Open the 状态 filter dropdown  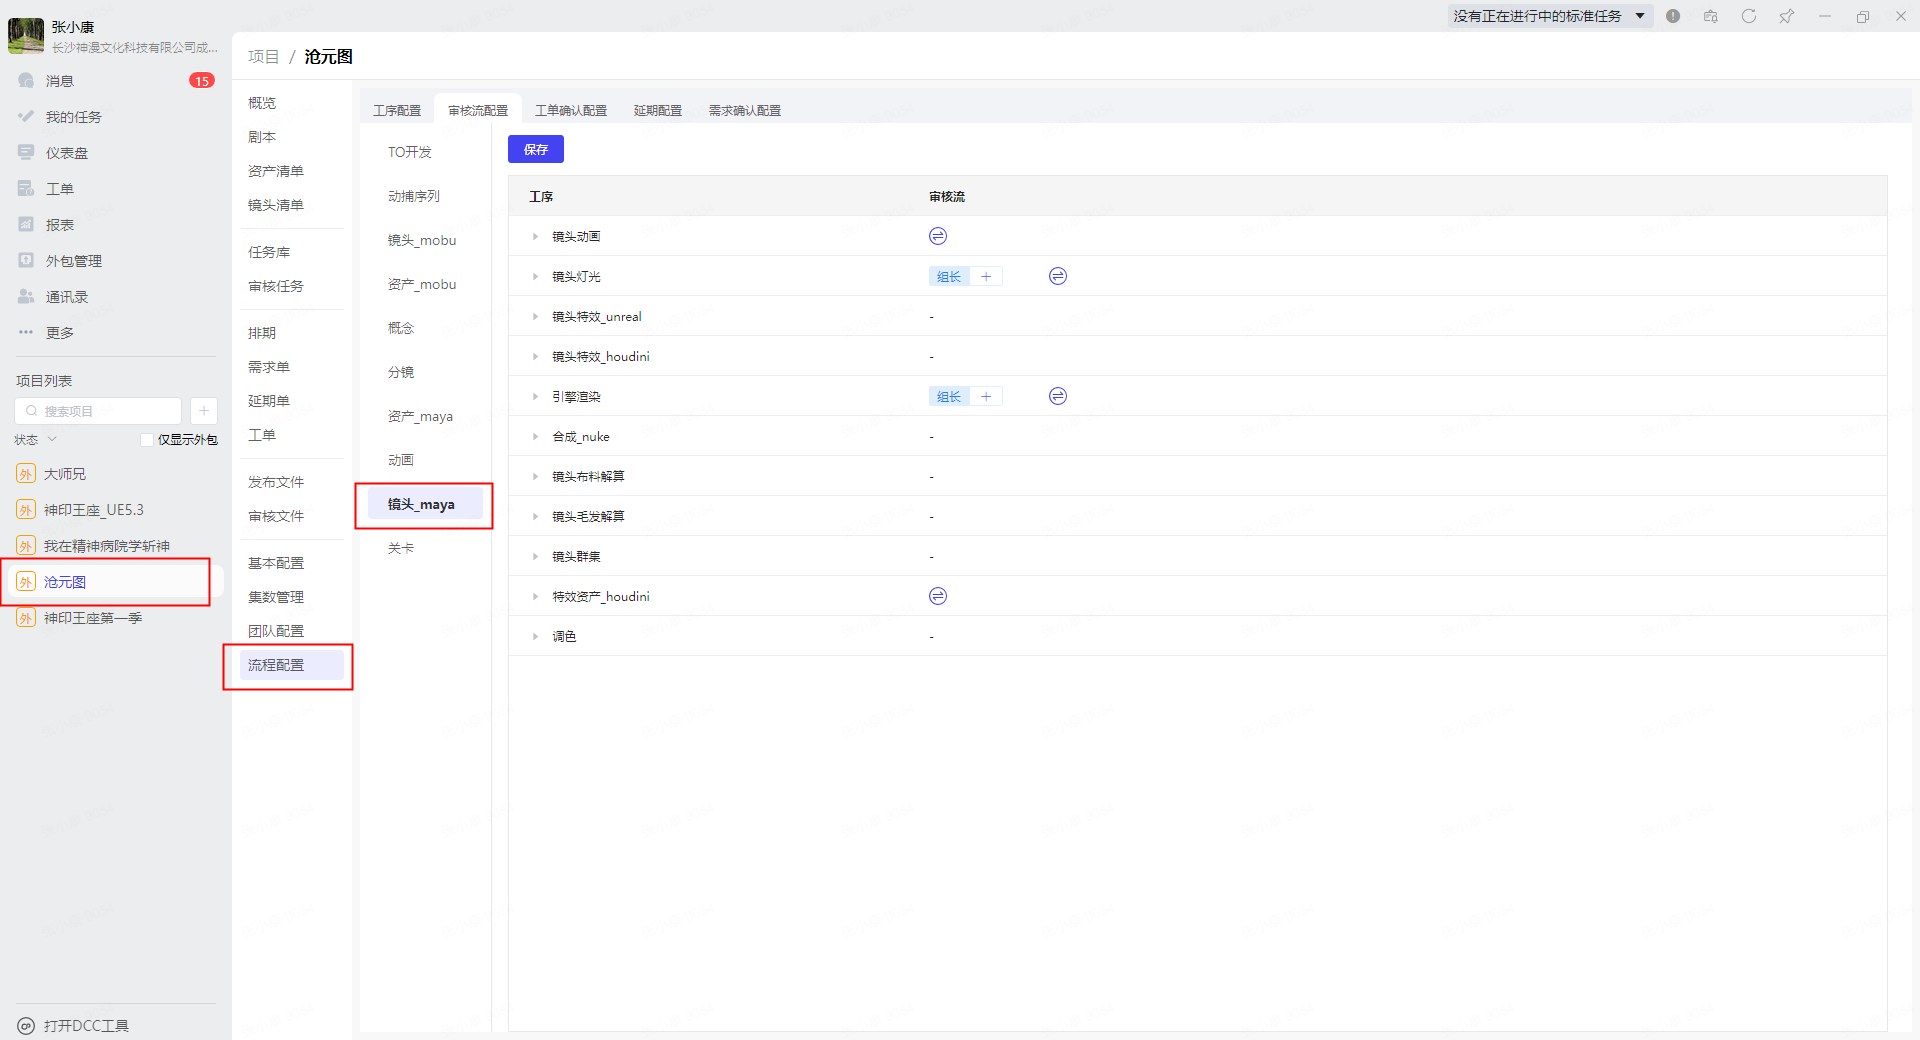coord(36,440)
